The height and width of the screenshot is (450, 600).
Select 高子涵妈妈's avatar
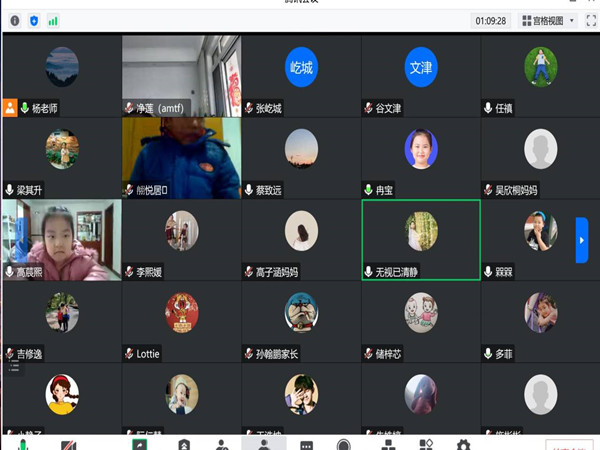[x=301, y=231]
